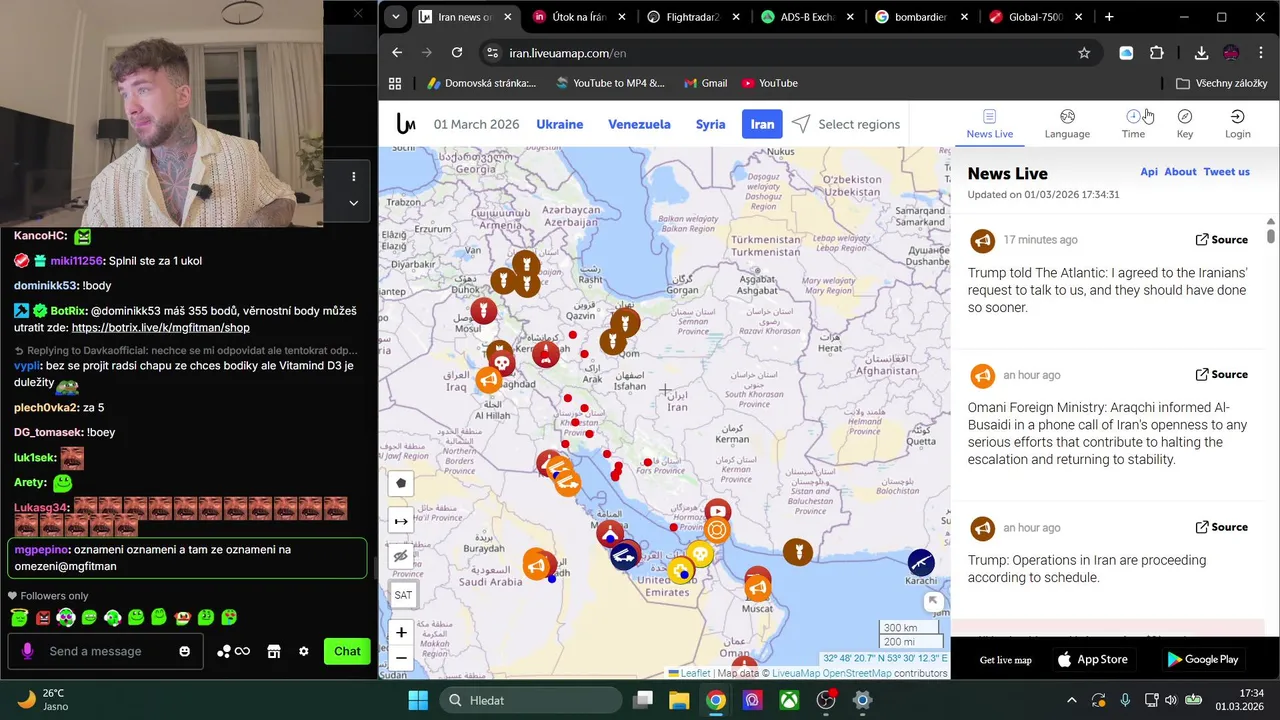Click the navy rocket launcher marker
This screenshot has height=720, width=1280.
625,556
